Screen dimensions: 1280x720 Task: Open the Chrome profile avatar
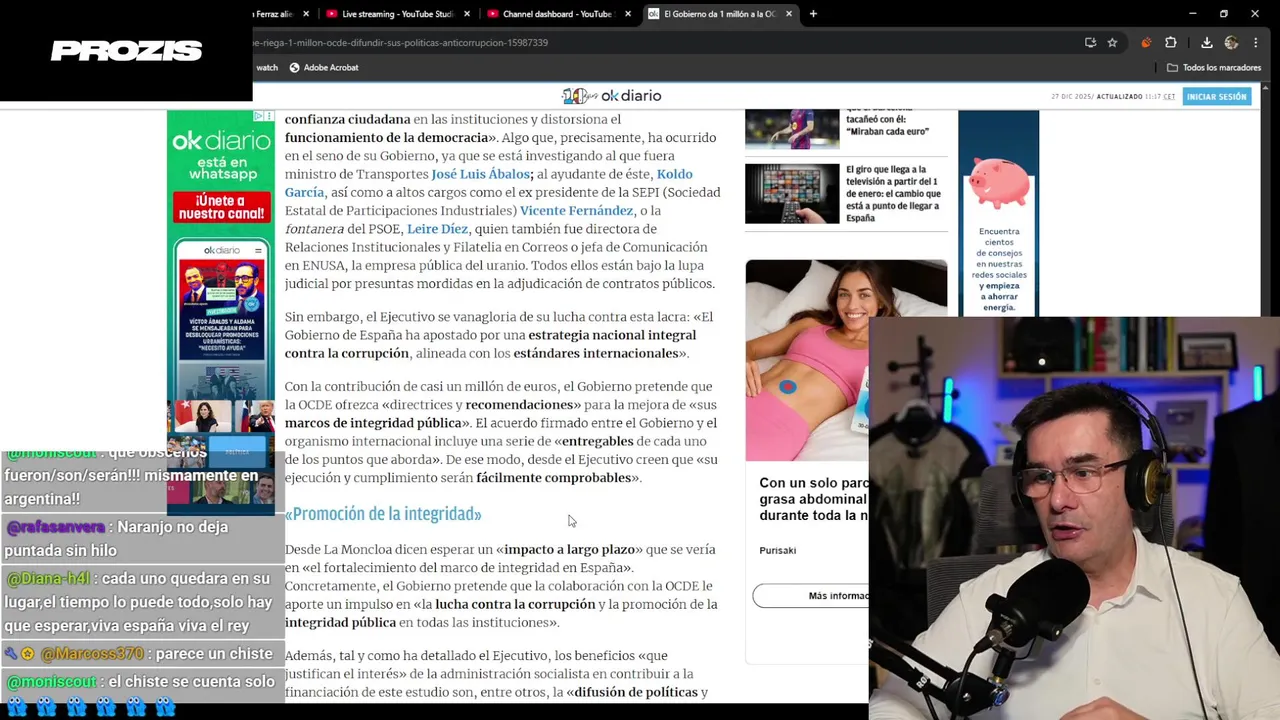point(1231,43)
